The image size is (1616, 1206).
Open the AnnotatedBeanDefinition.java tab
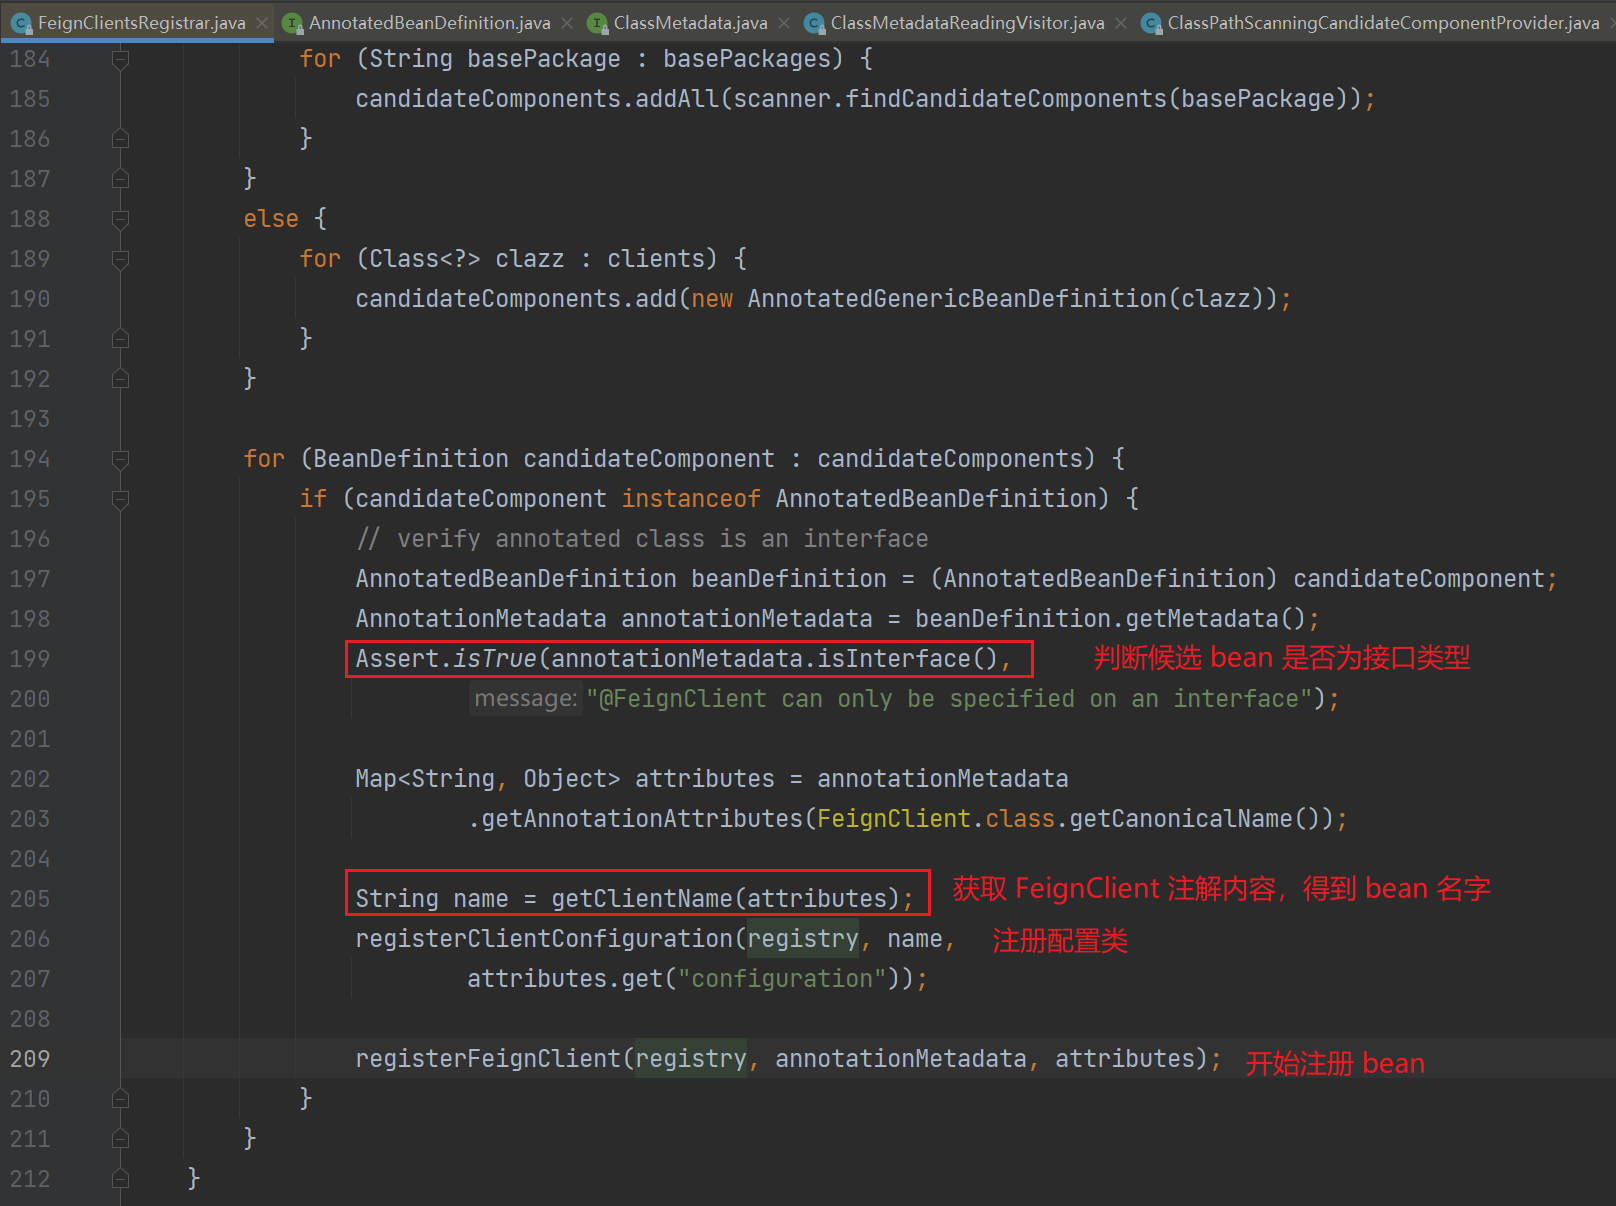click(429, 22)
